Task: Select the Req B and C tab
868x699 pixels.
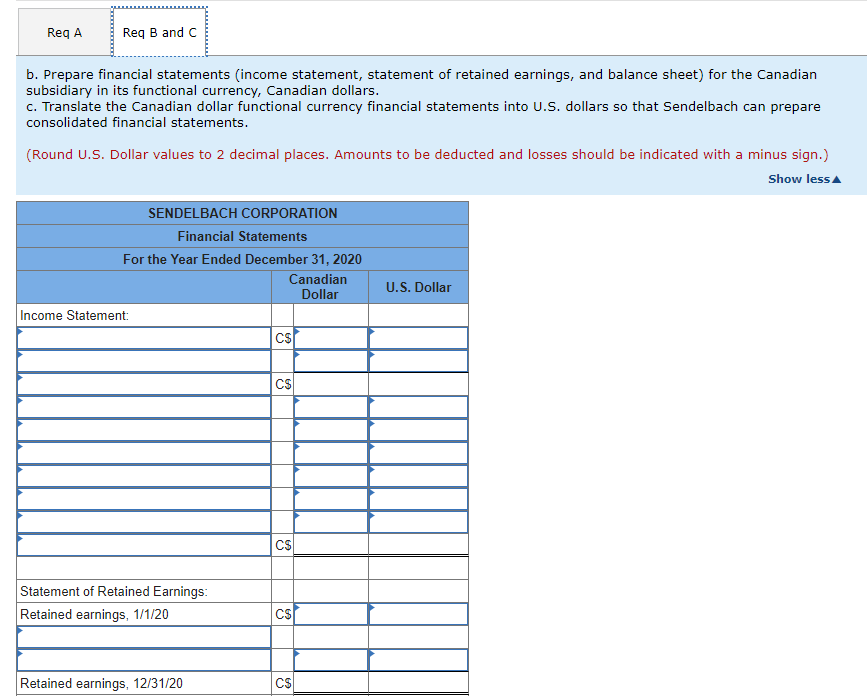Action: [x=159, y=32]
